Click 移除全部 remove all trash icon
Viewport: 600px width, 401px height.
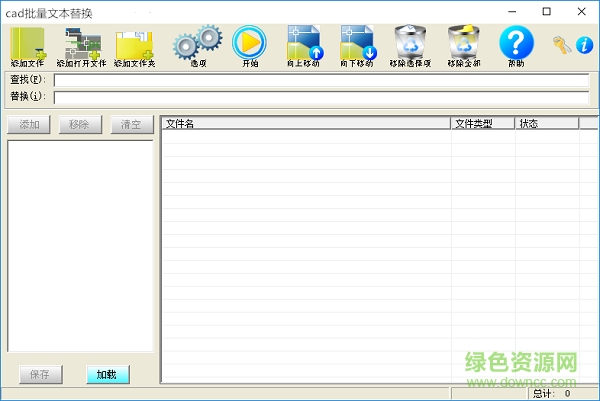464,47
